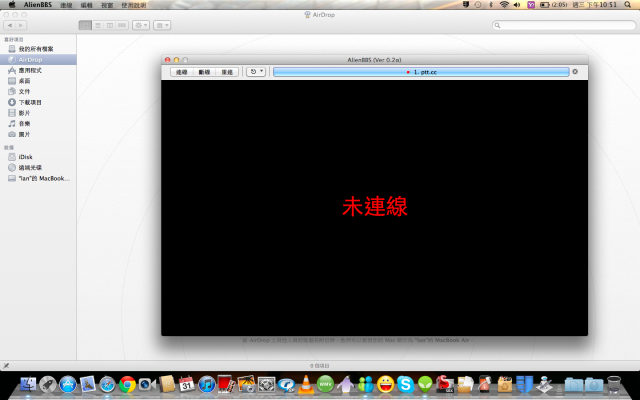Open Google Chrome from the Dock
640x400 pixels.
point(127,384)
